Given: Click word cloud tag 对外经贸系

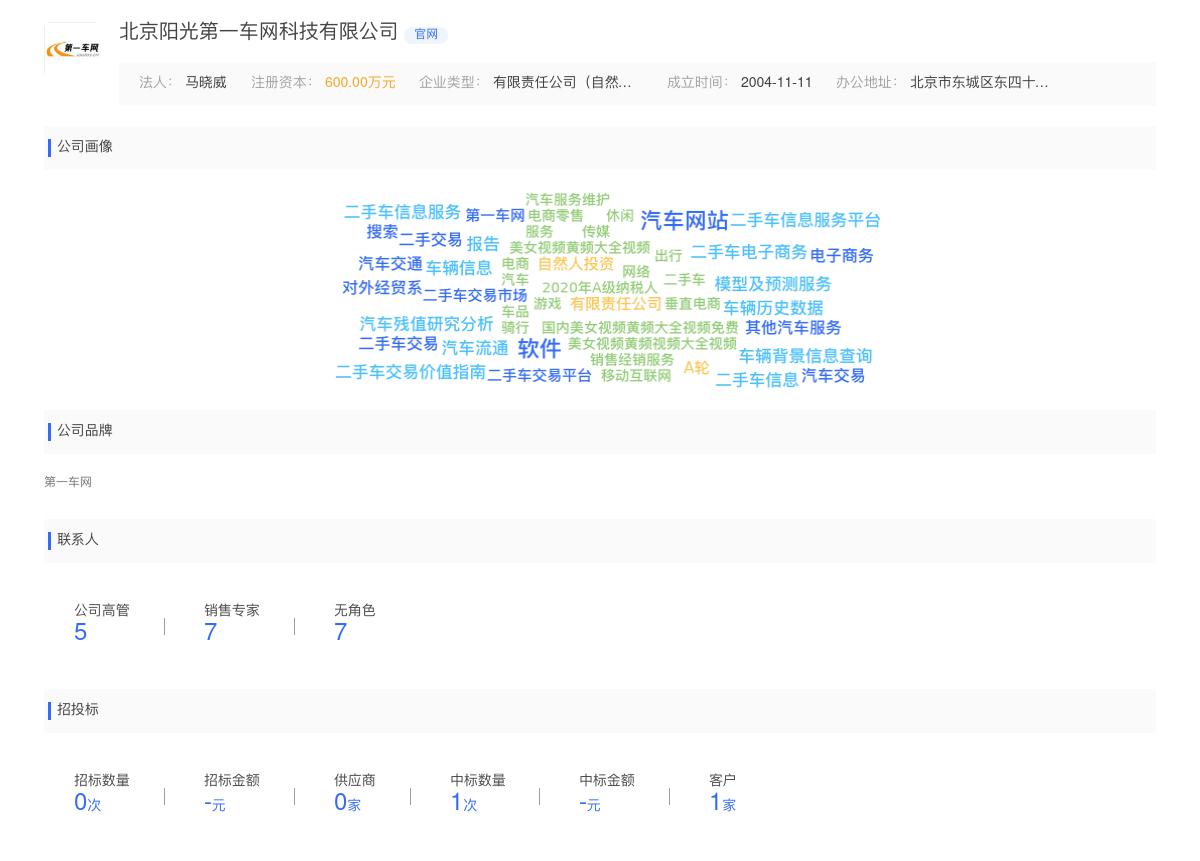Looking at the screenshot, I should point(382,288).
